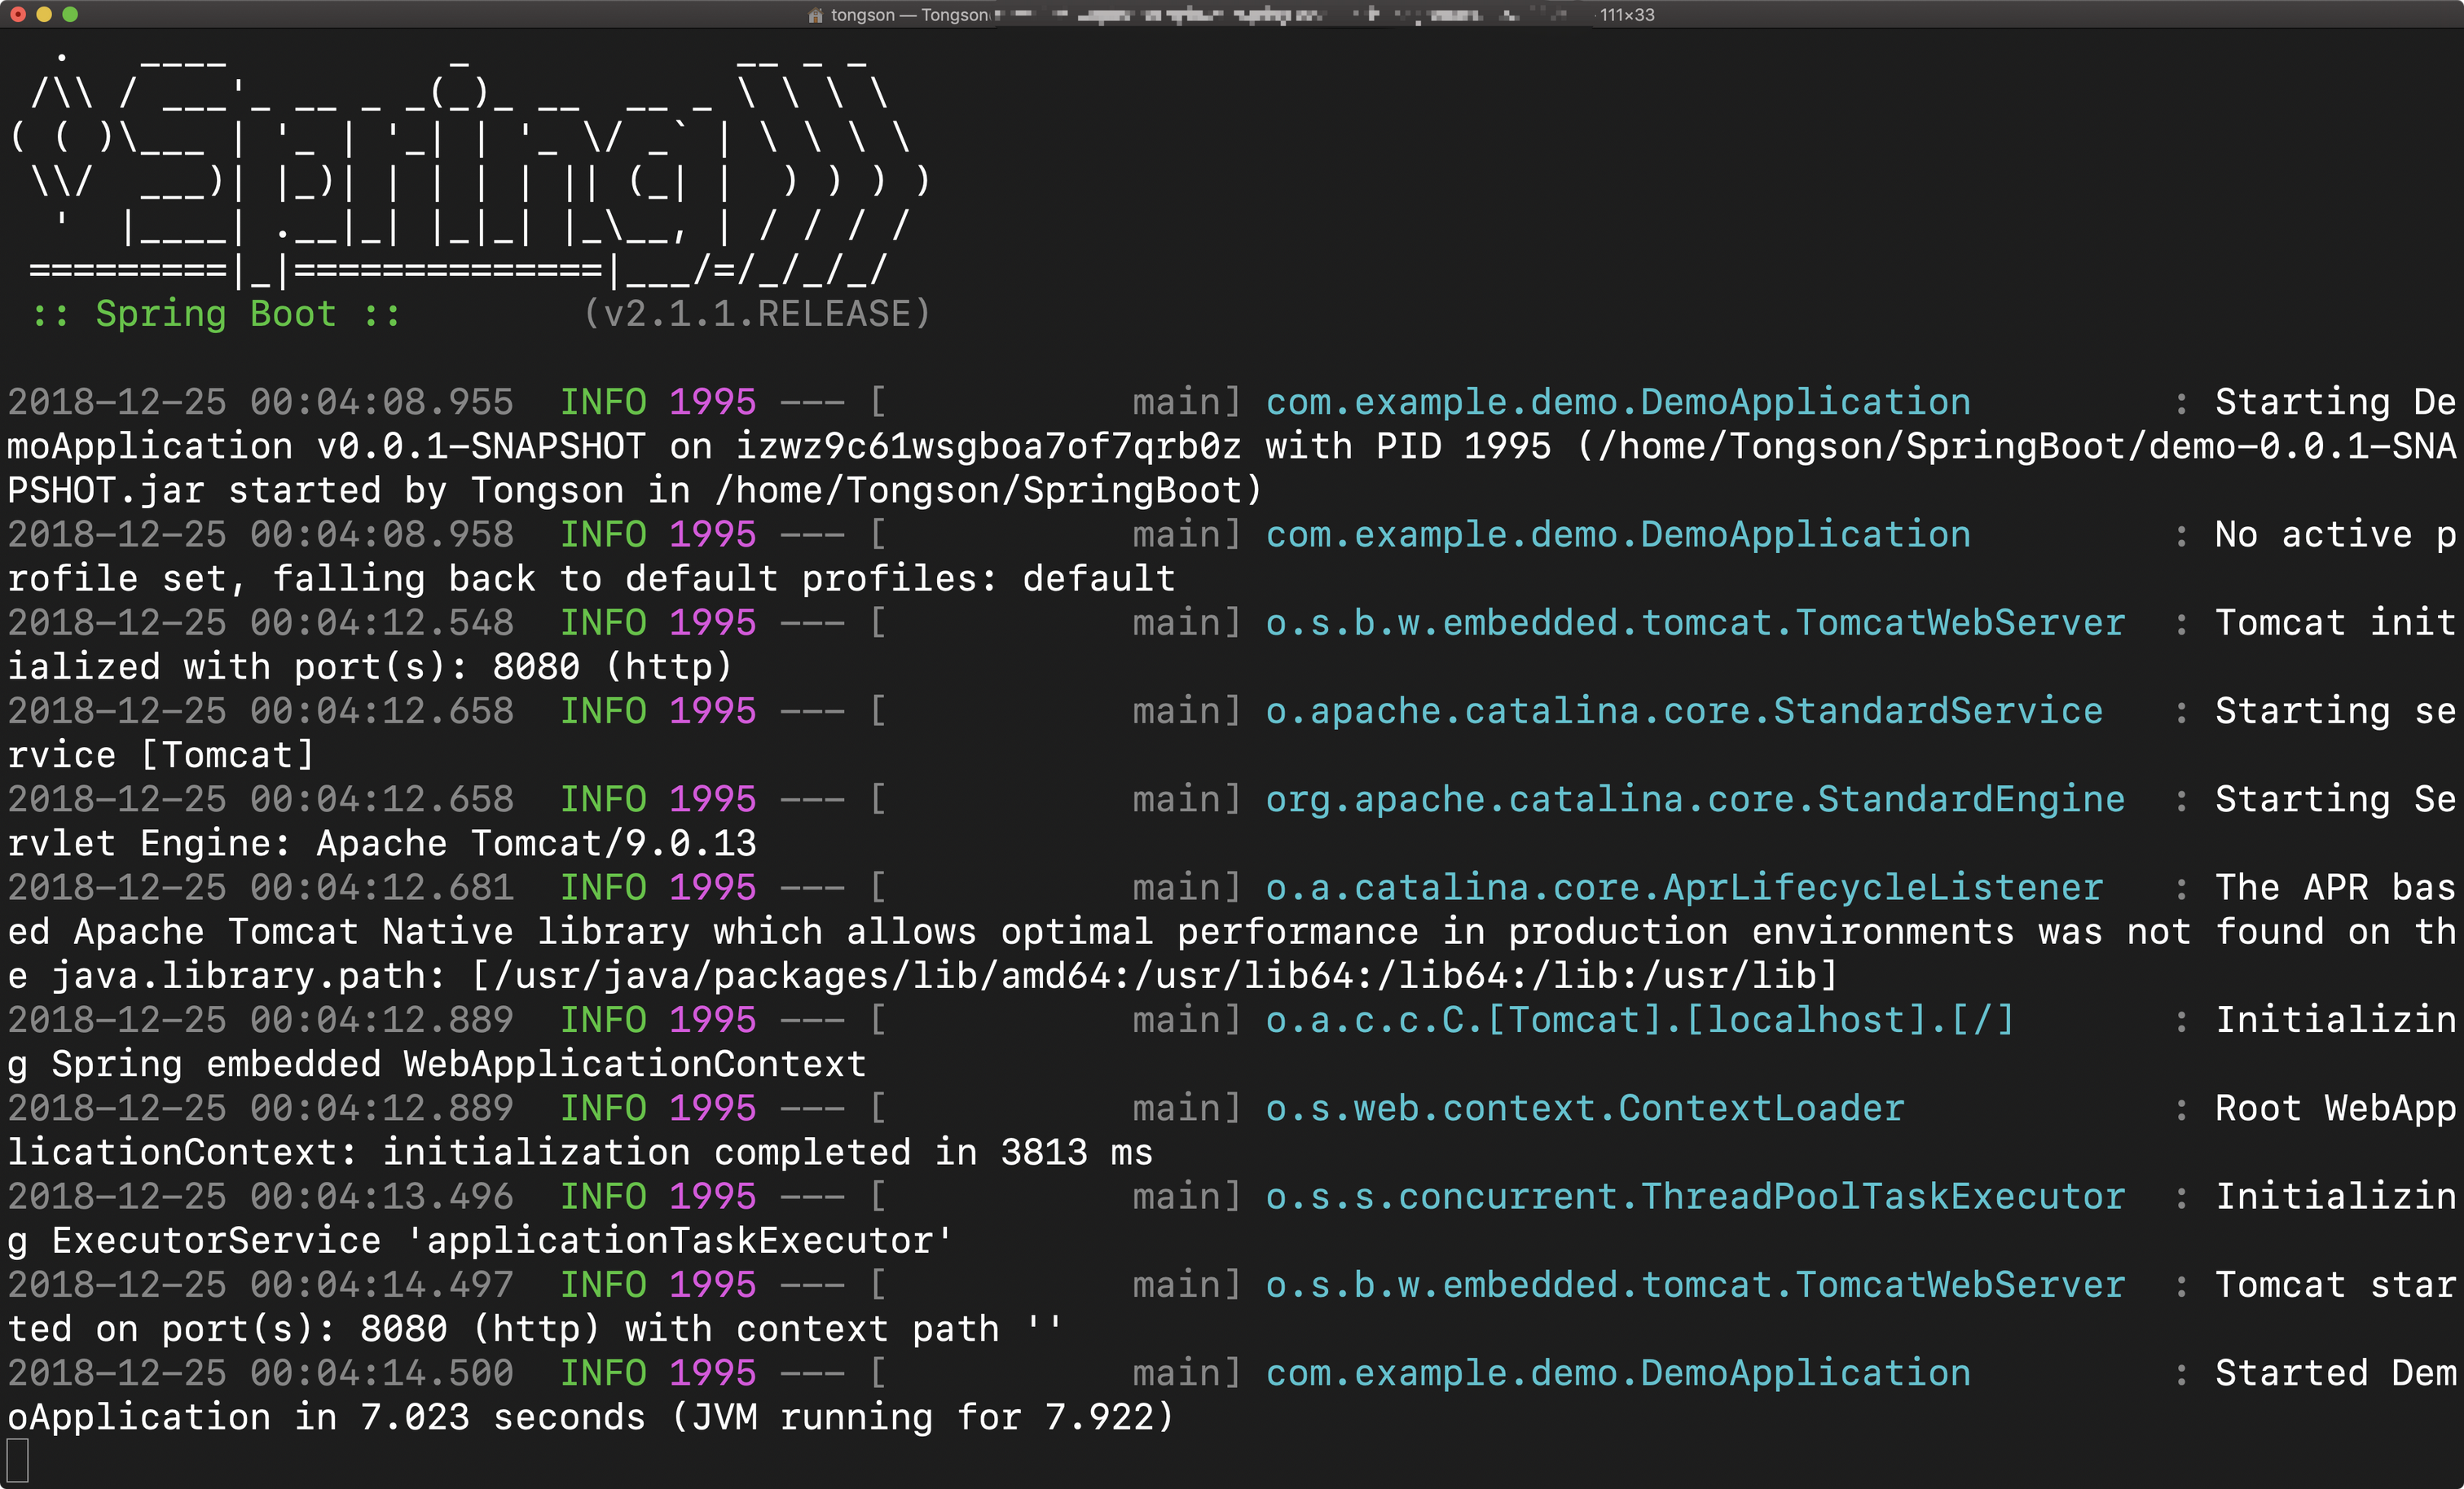Click the java.library.path bracketed directory list
The width and height of the screenshot is (2464, 1489).
(1153, 975)
